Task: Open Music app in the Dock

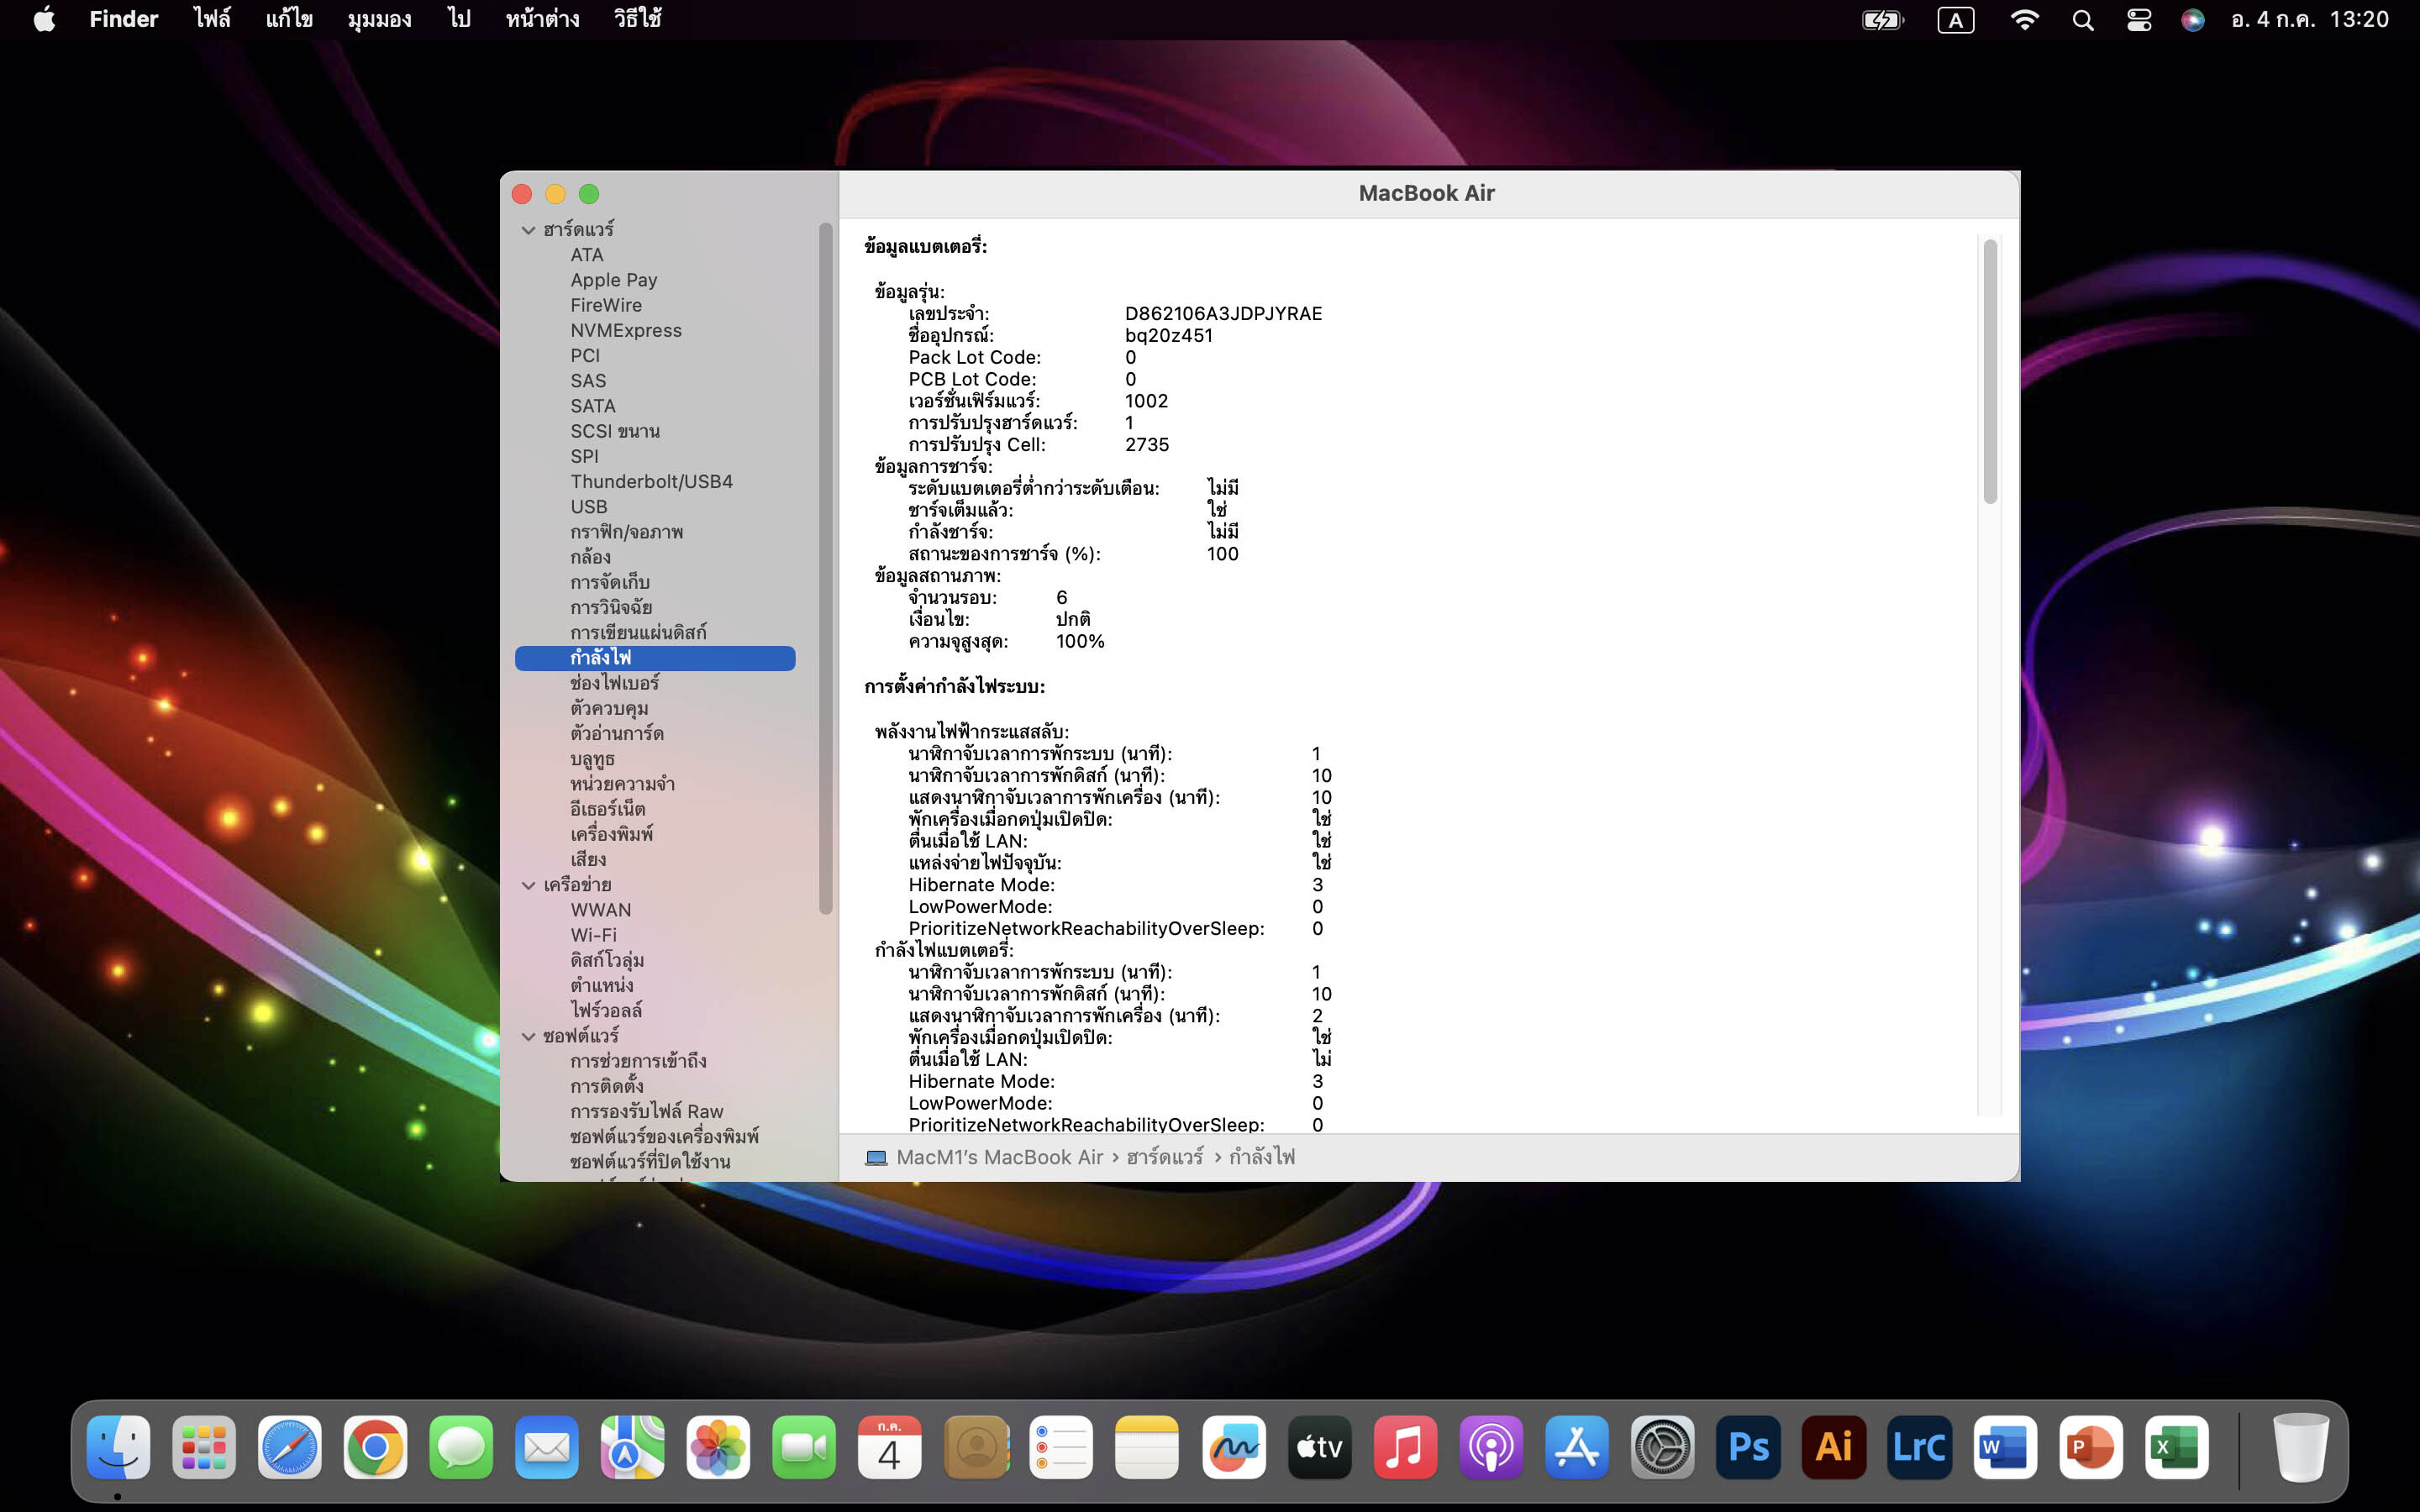Action: point(1405,1447)
